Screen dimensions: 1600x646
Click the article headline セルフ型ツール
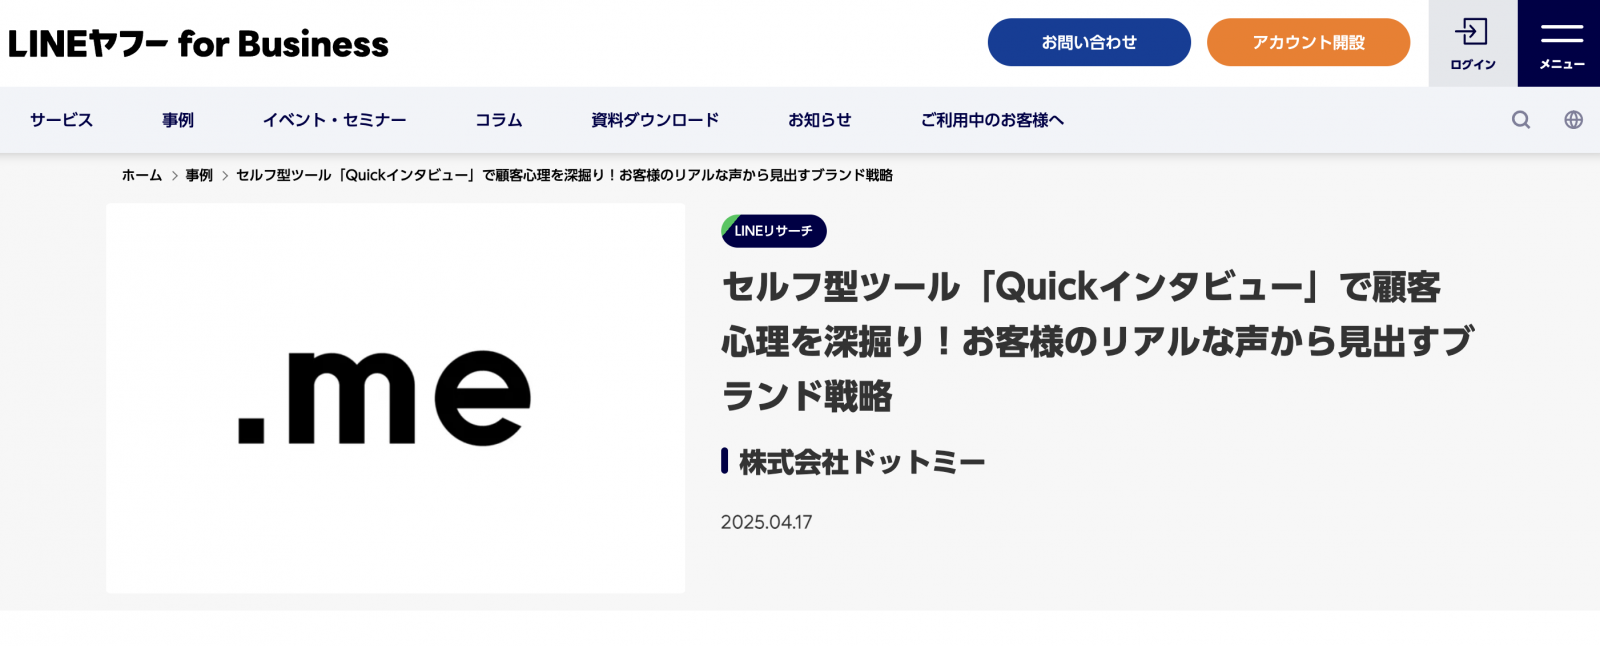(1097, 342)
